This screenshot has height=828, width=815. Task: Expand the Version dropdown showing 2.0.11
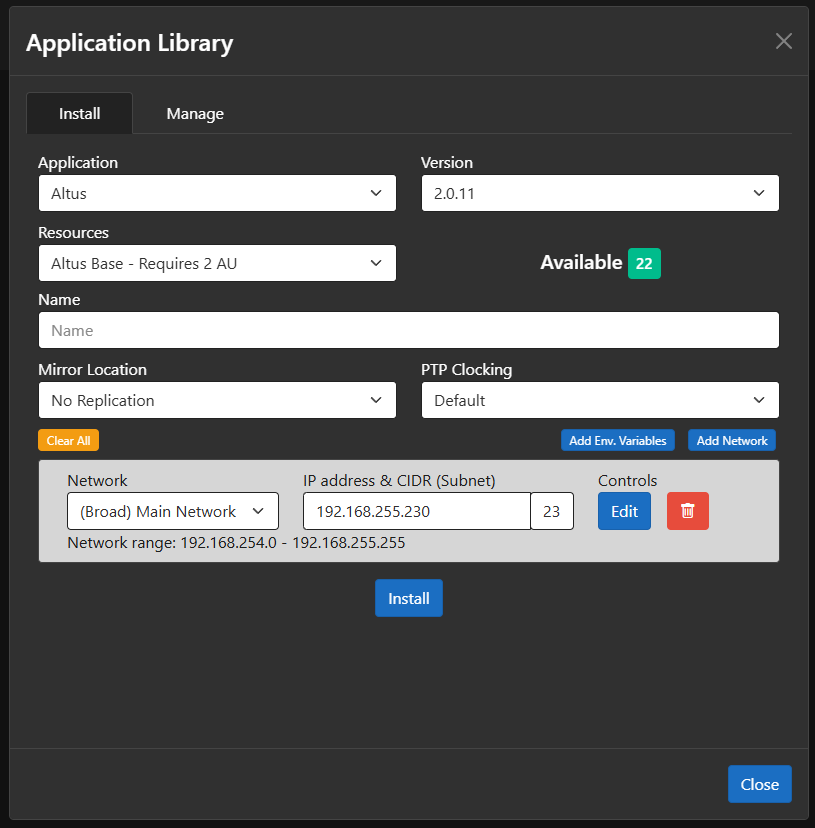[x=599, y=193]
